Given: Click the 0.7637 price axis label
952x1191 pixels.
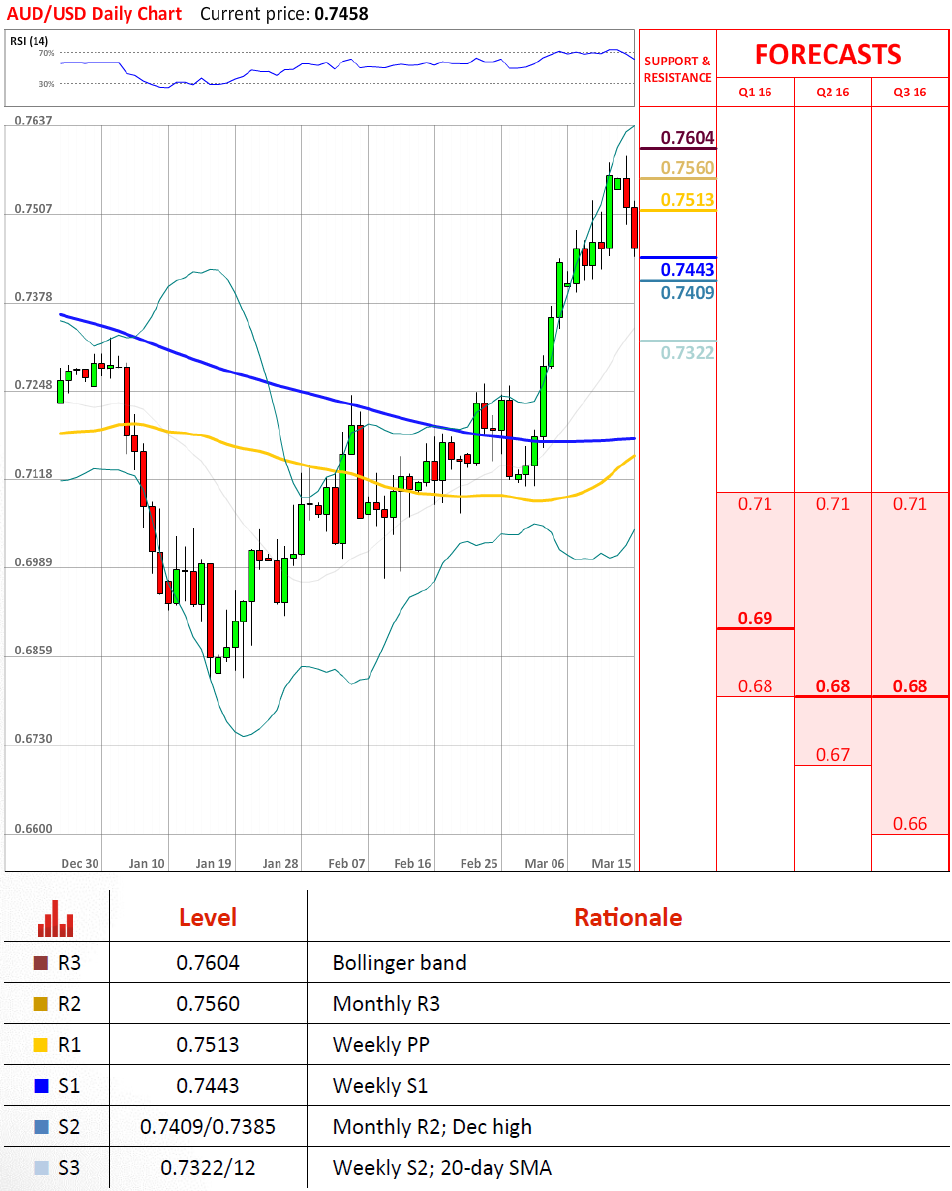Looking at the screenshot, I should pos(33,121).
